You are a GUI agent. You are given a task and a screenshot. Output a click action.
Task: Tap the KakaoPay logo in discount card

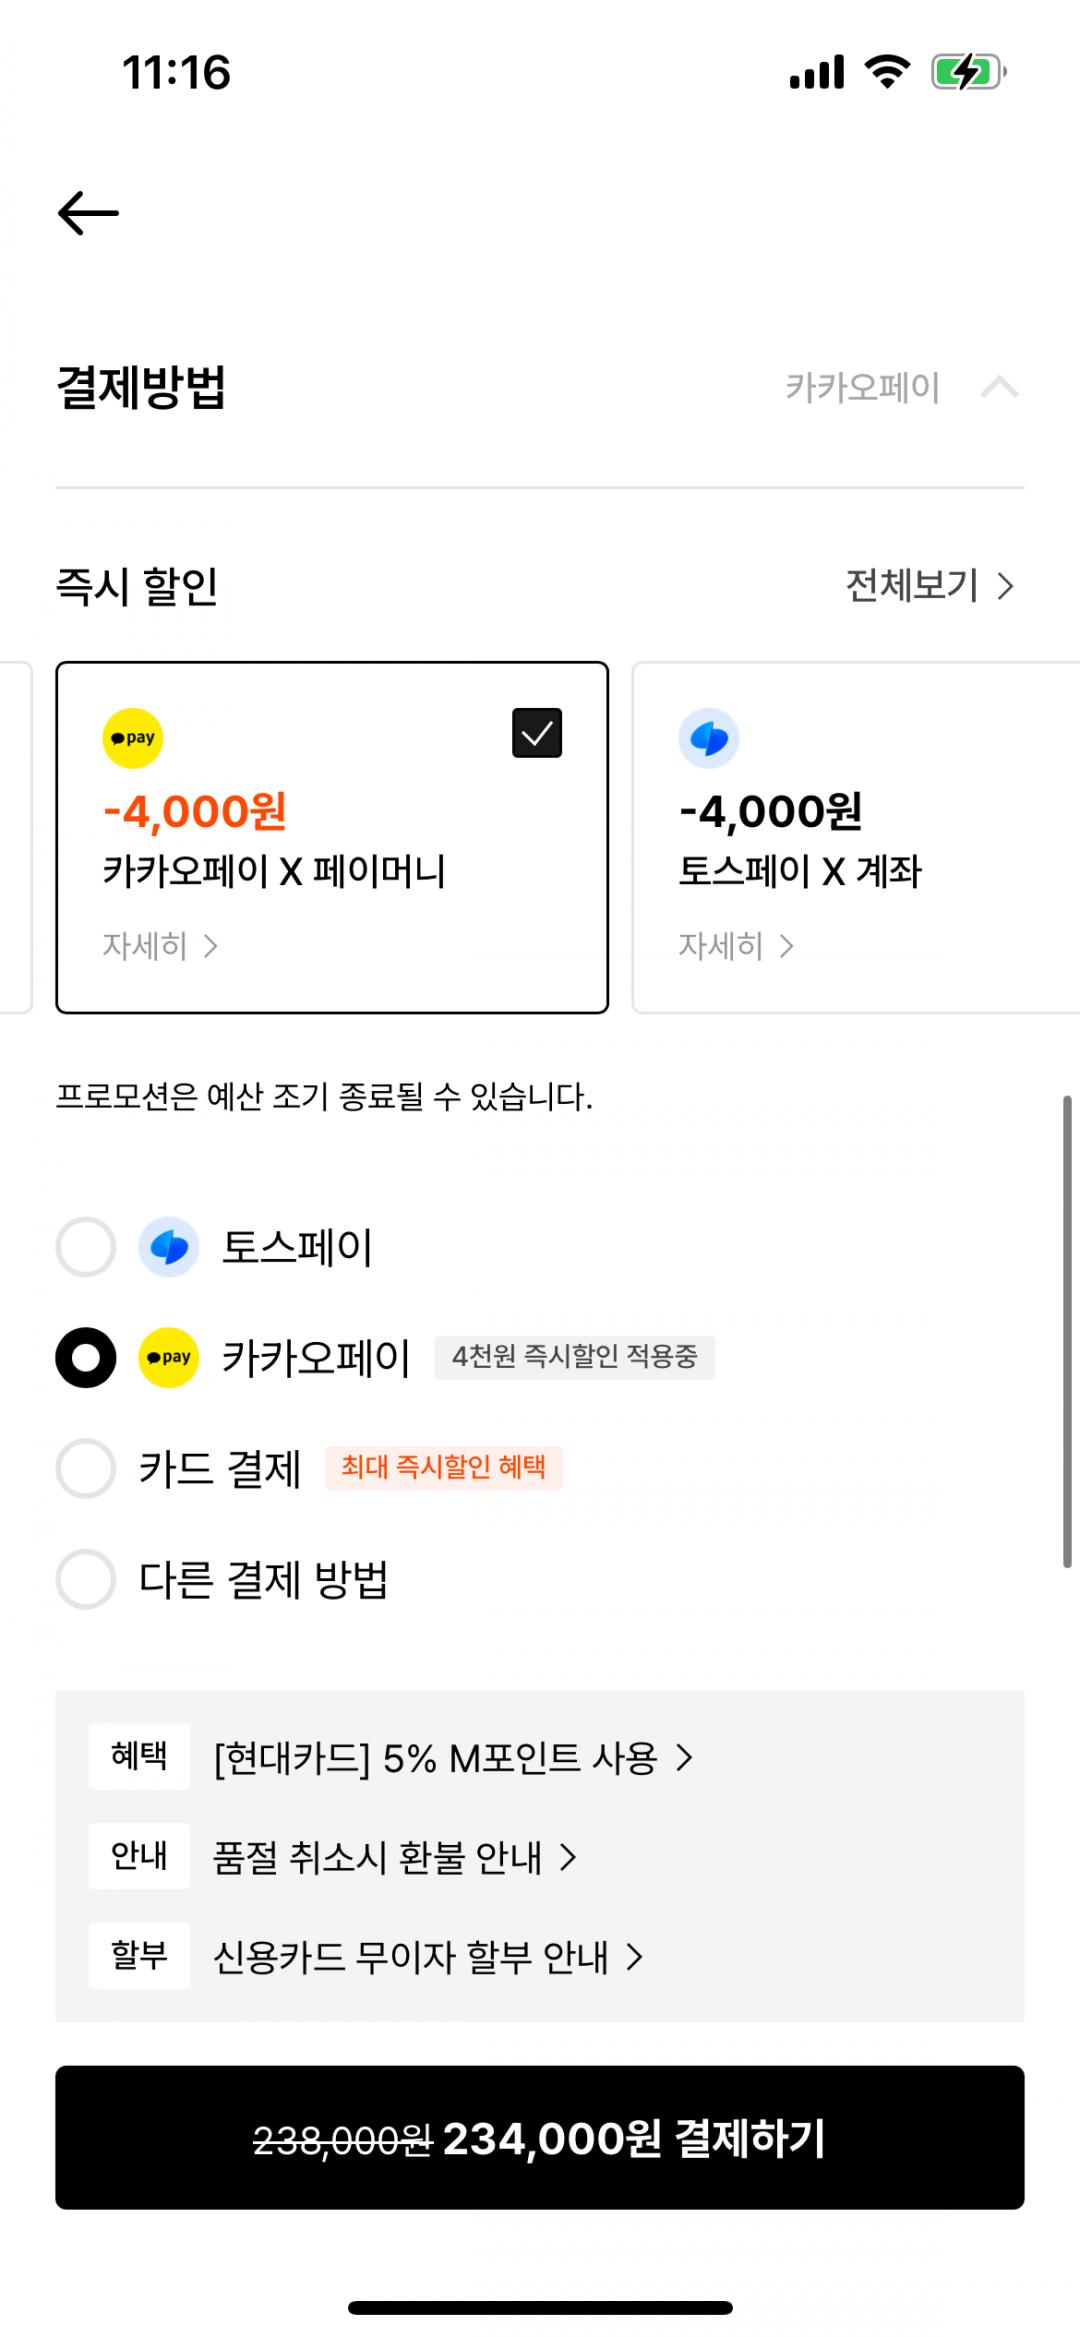pos(133,738)
